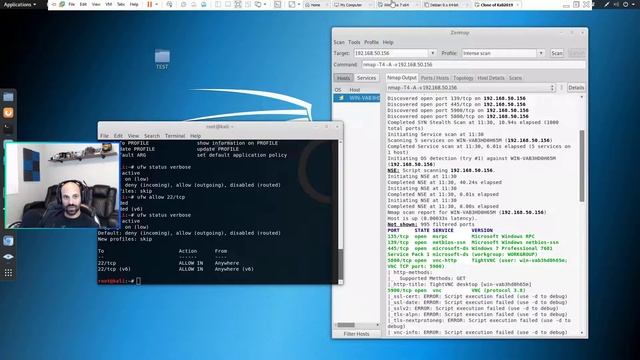Open VMware console view icon
The height and width of the screenshot is (360, 640).
(x=277, y=4)
